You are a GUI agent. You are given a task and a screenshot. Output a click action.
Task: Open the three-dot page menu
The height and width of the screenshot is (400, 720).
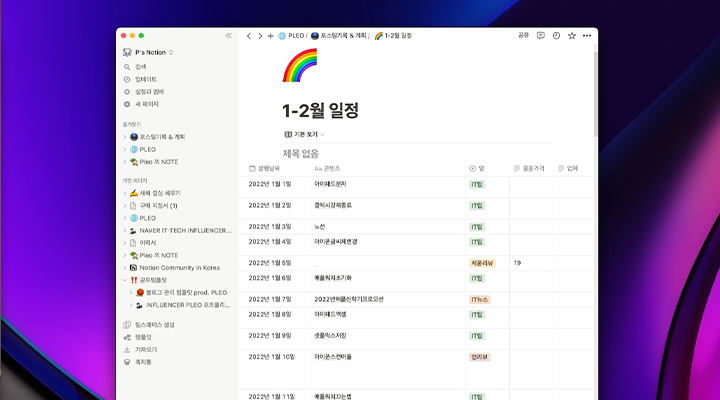coord(587,35)
